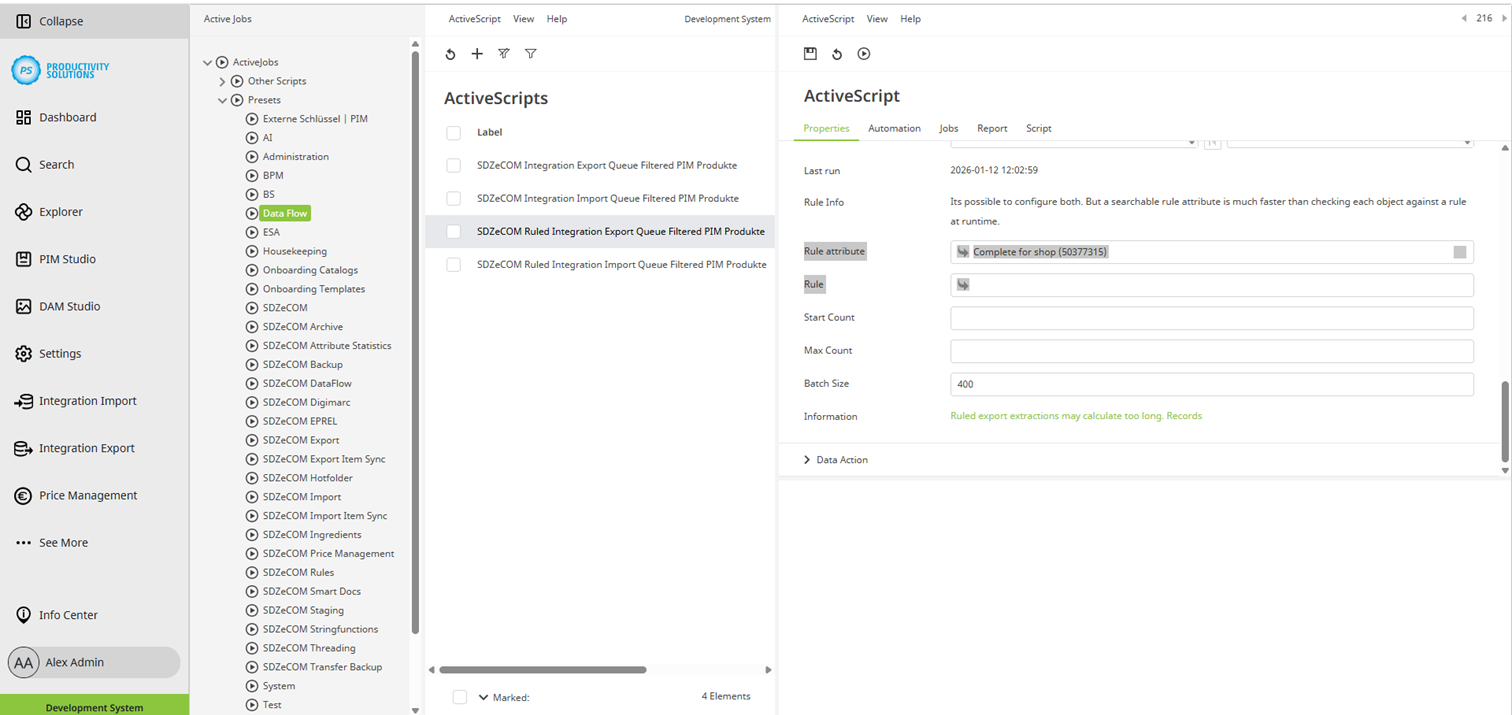Viewport: 1512px width, 715px height.
Task: Refresh the ActiveScripts list
Action: pos(450,54)
